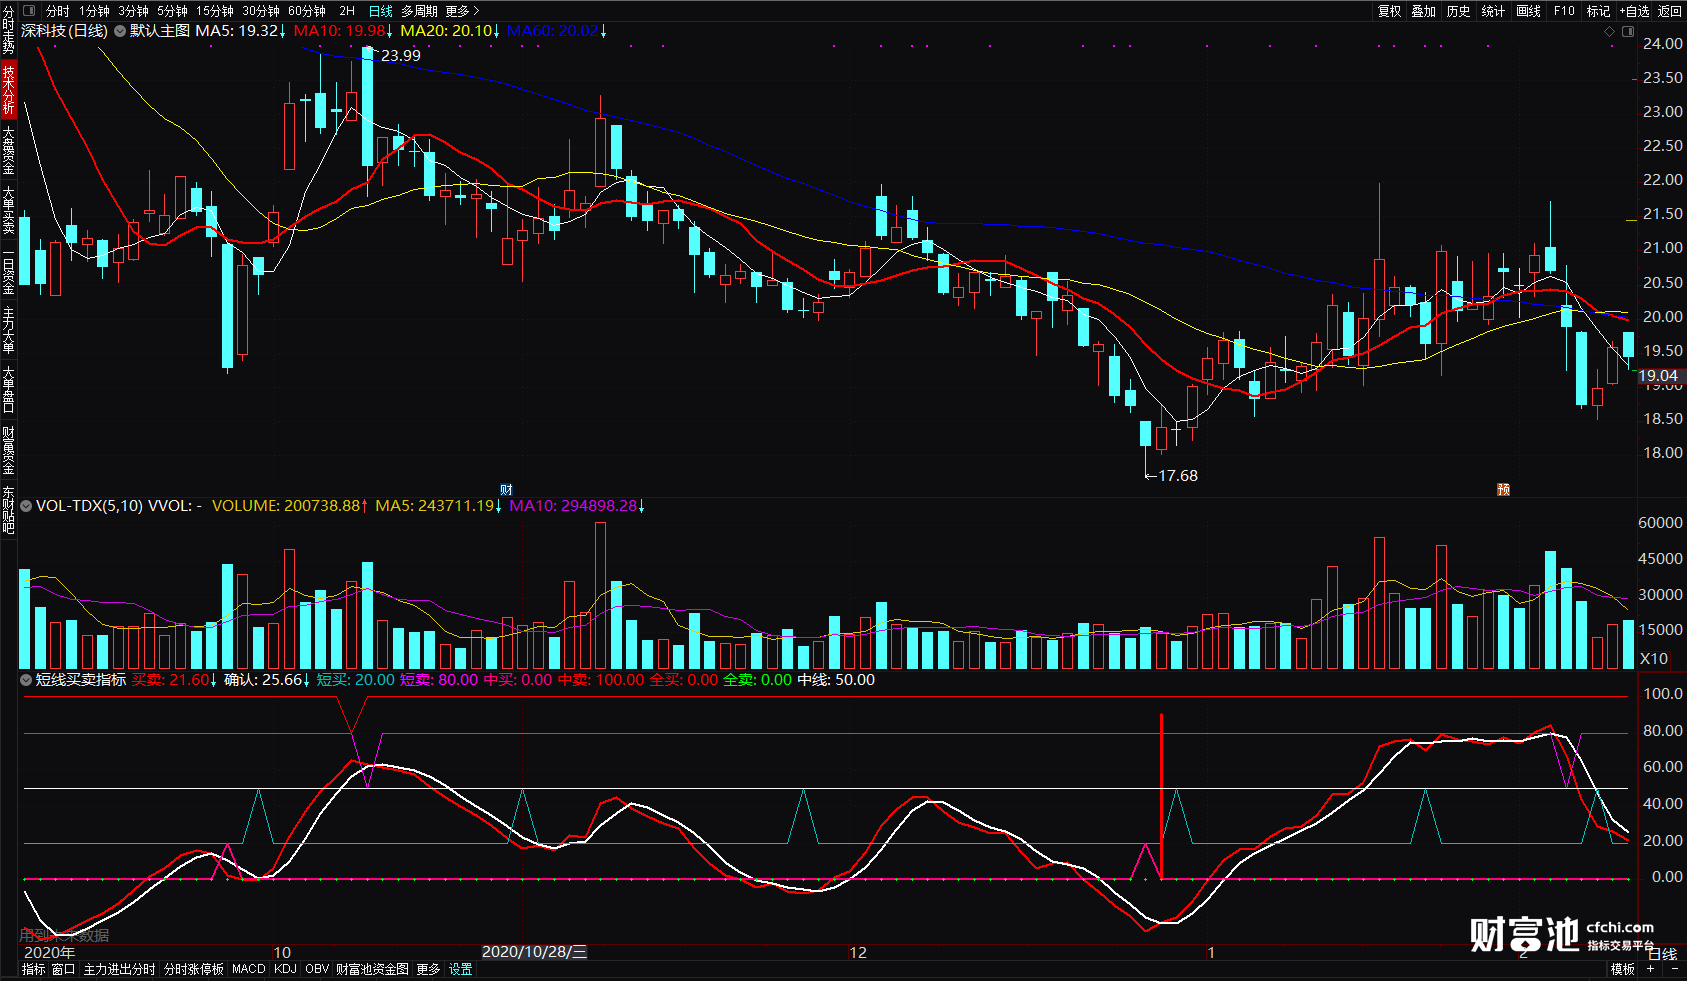1687x981 pixels.
Task: Expand the 短线买卖指标 indicator dropdown
Action: (27, 680)
